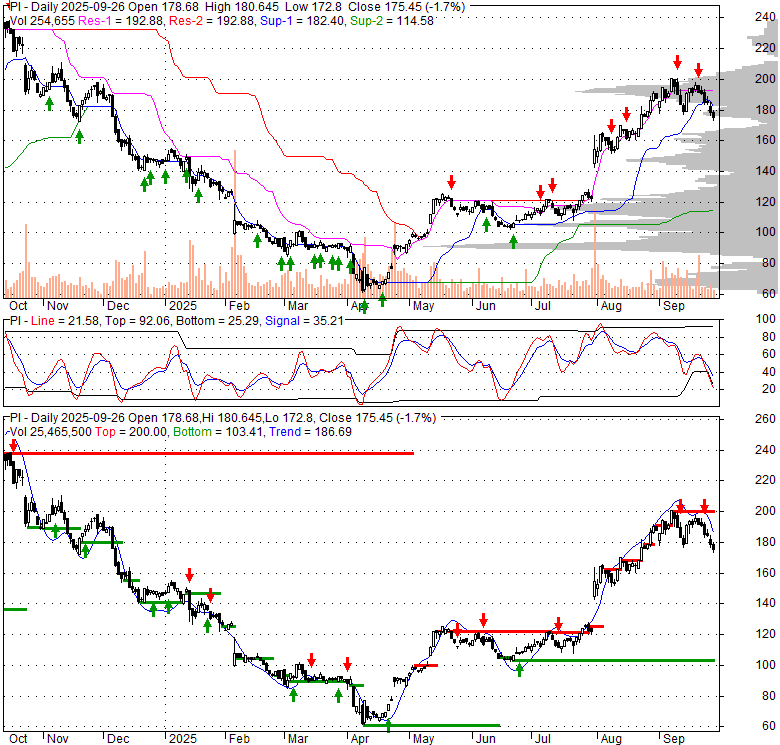
Task: Select the 2025 label on top chart time axis
Action: [183, 306]
